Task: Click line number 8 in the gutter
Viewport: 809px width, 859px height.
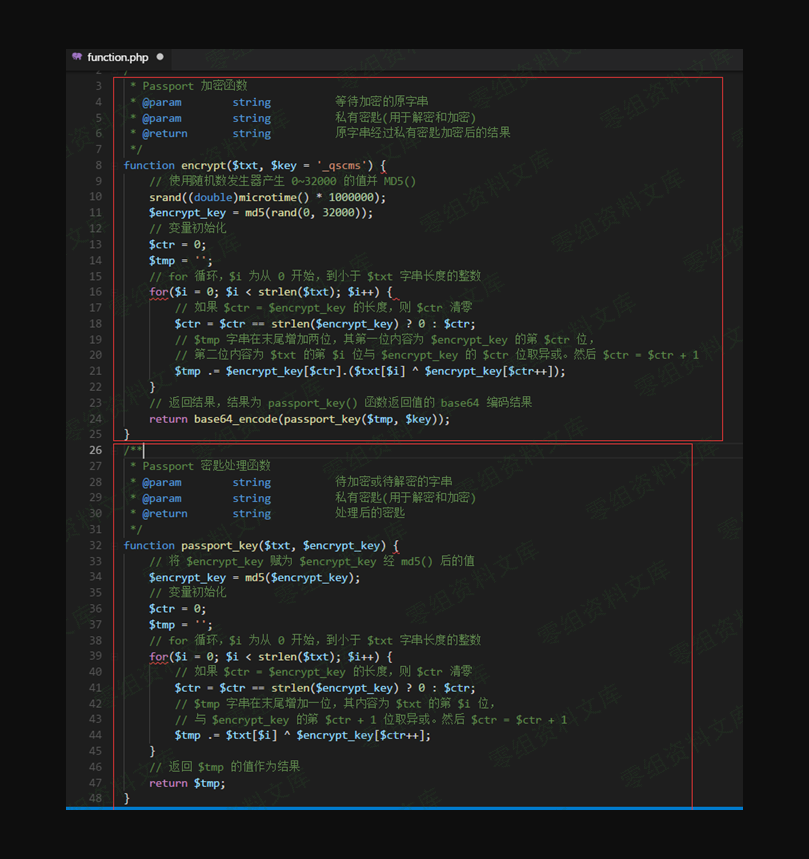Action: pyautogui.click(x=98, y=165)
